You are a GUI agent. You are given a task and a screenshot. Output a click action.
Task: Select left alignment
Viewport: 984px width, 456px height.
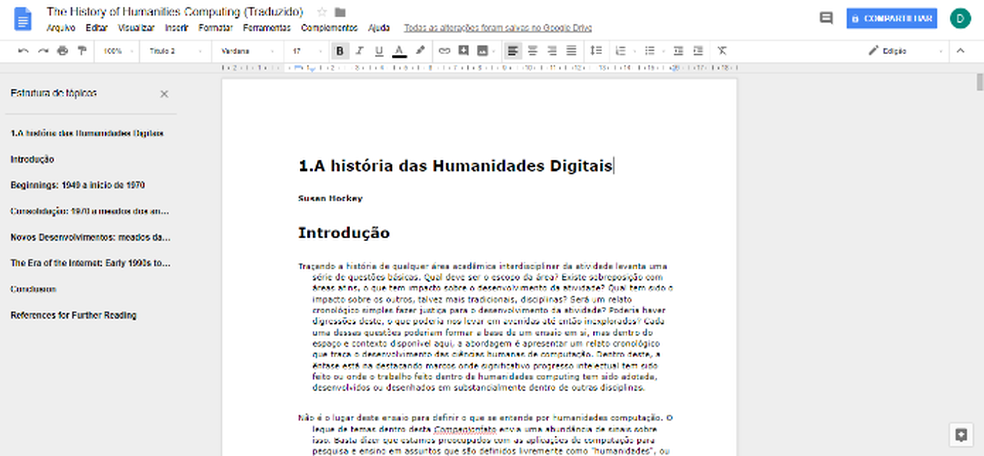[513, 51]
